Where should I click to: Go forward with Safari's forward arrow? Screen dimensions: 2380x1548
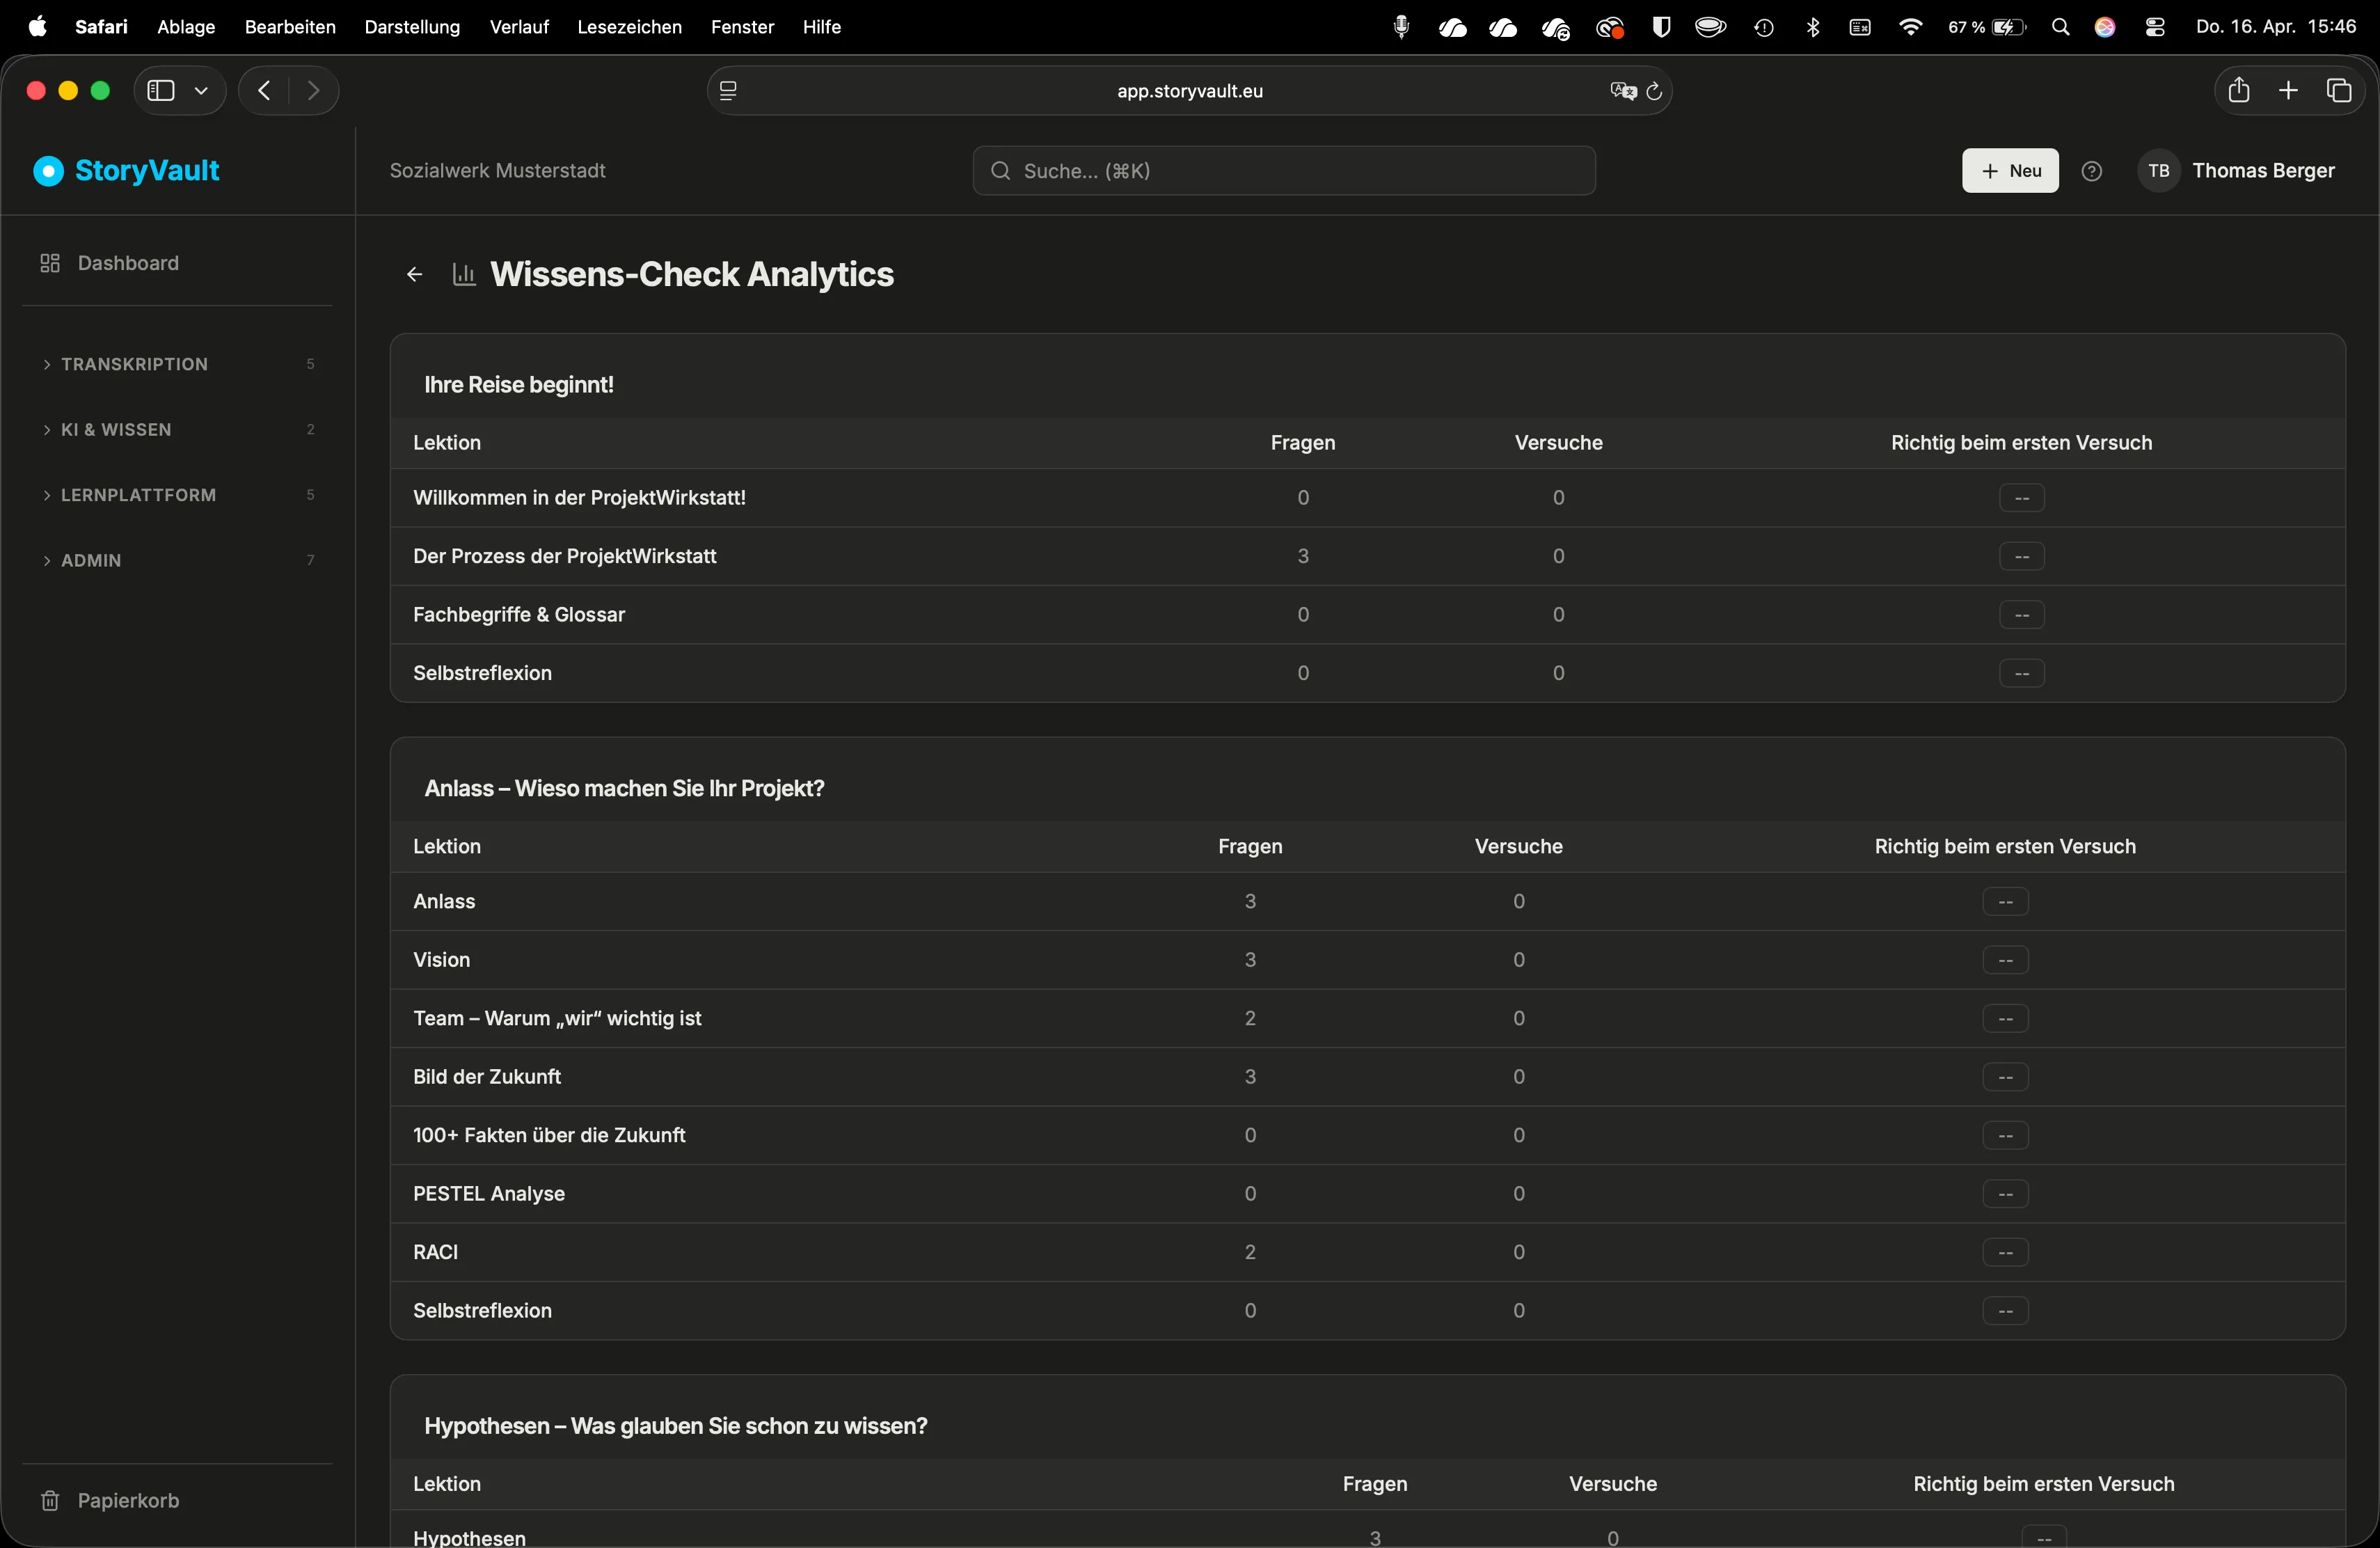tap(314, 91)
